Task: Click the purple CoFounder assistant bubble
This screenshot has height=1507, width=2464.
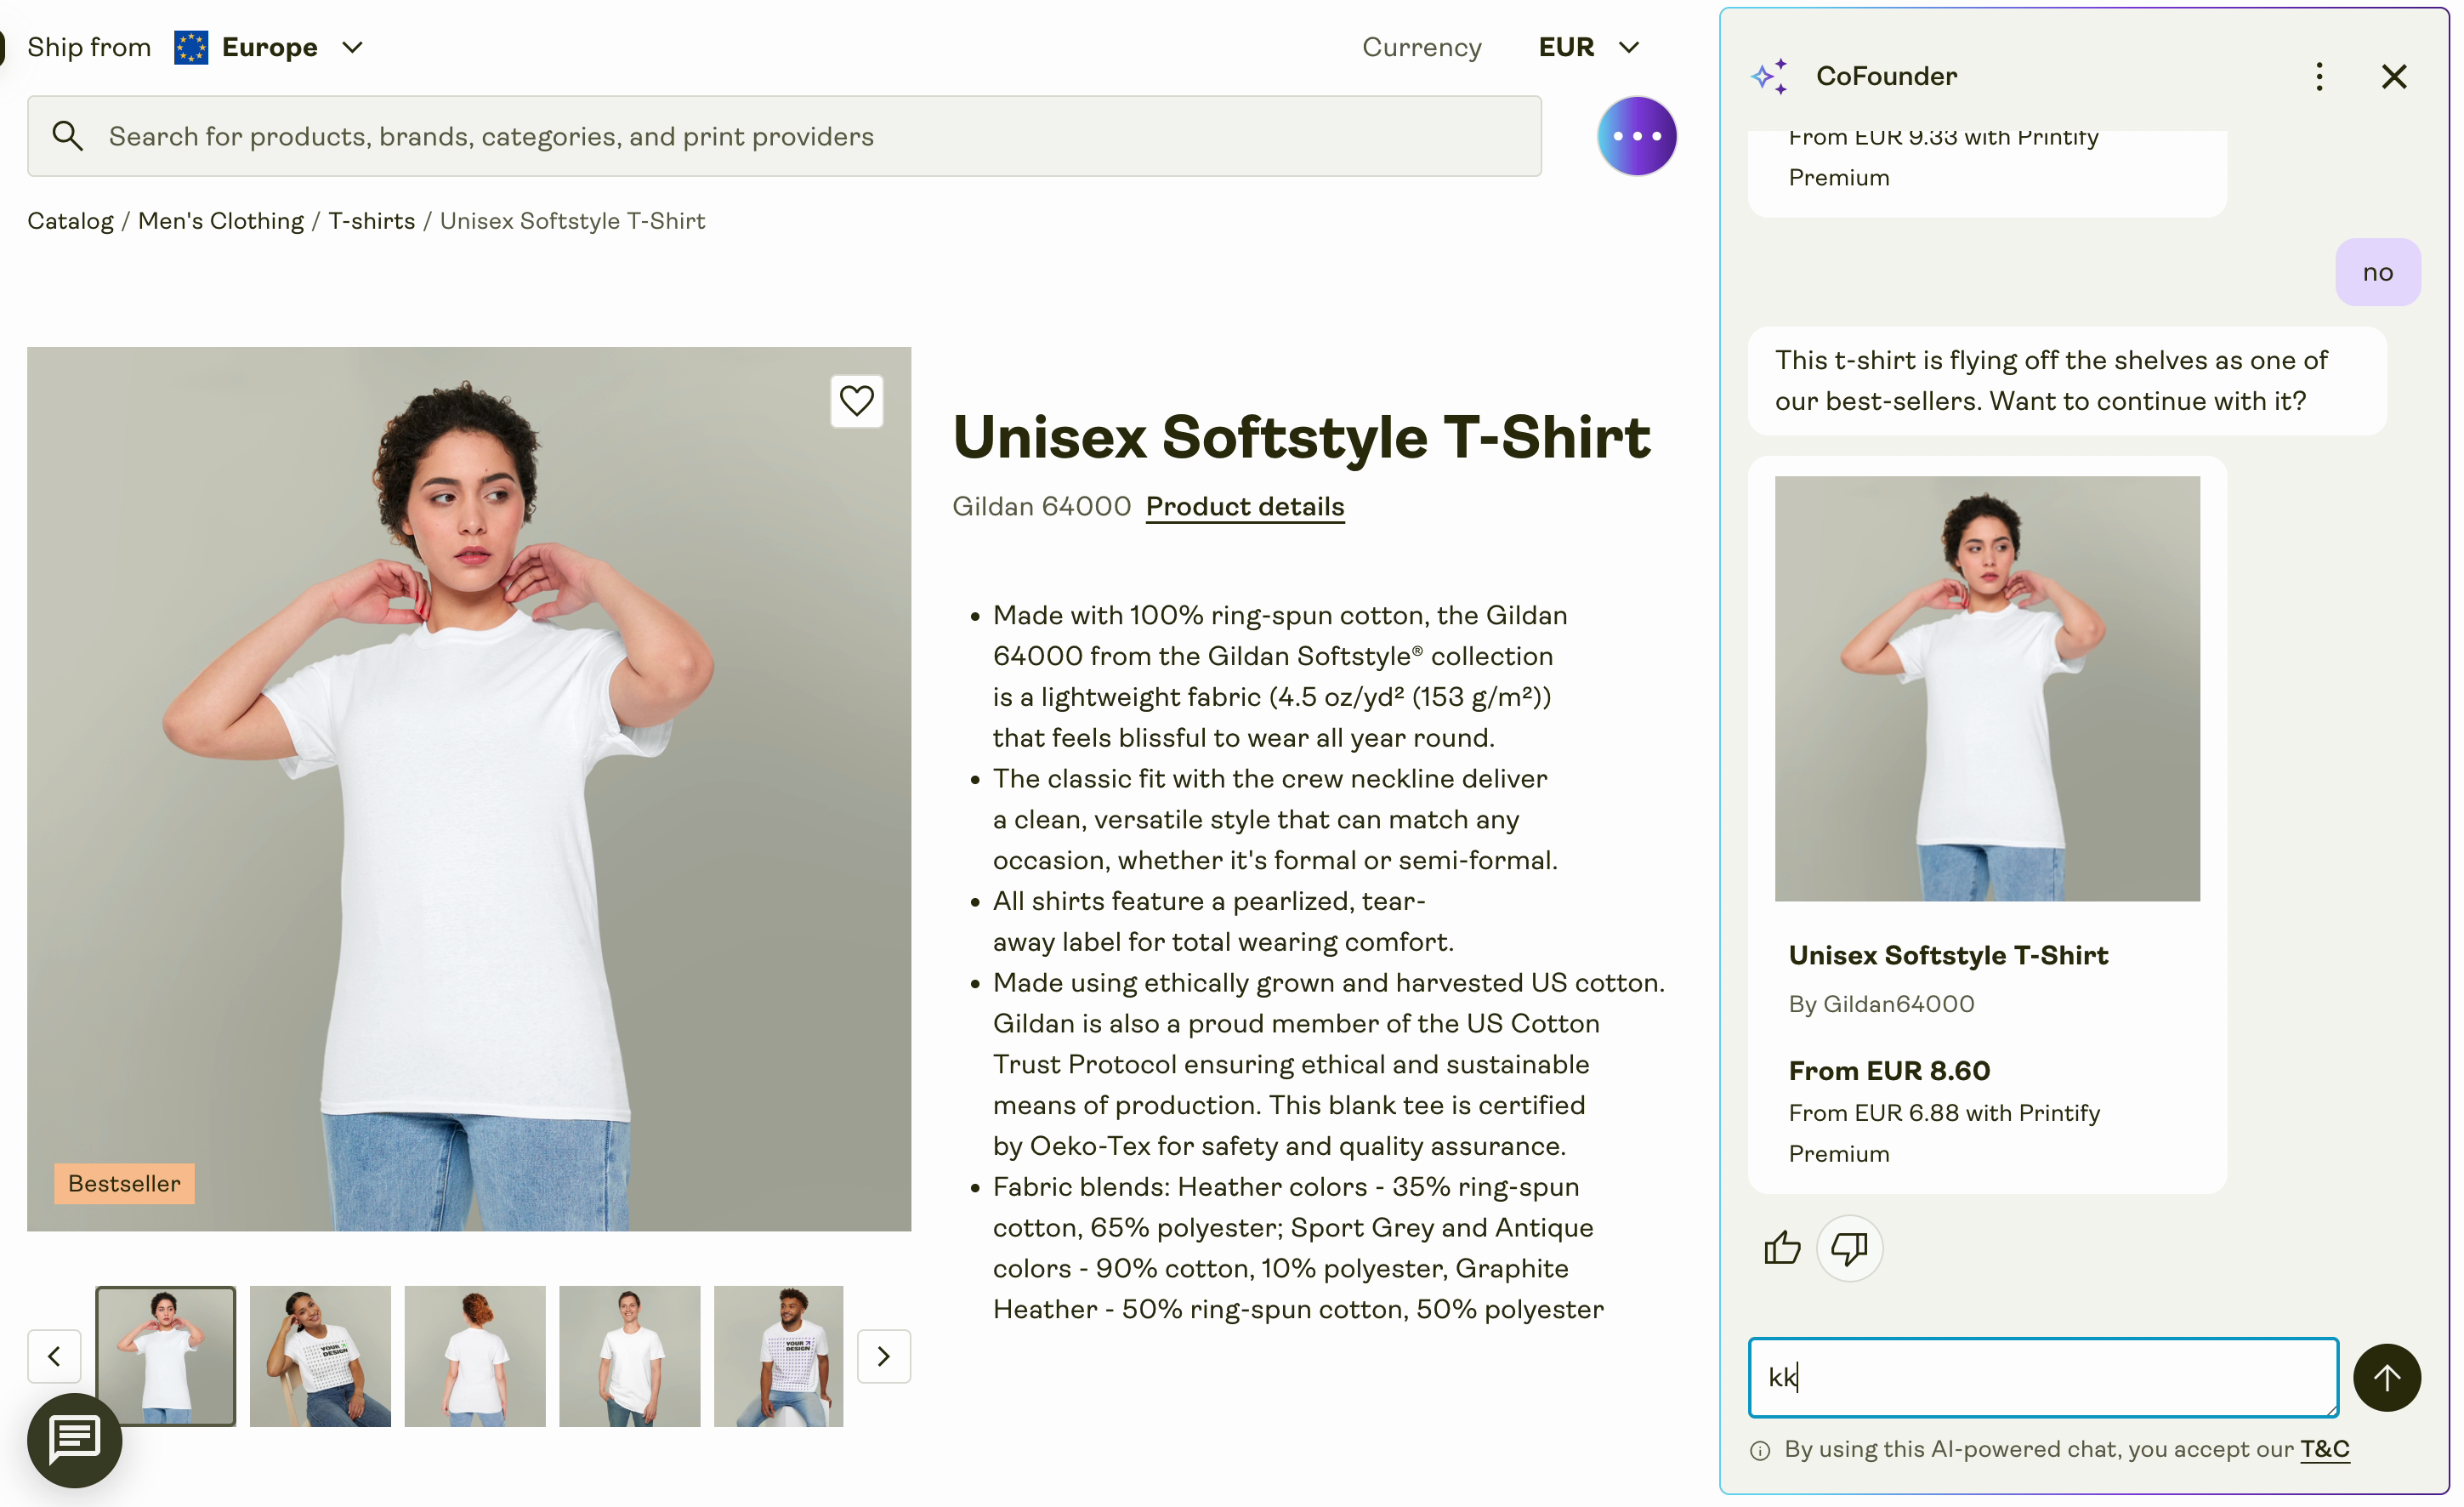Action: pos(1636,136)
